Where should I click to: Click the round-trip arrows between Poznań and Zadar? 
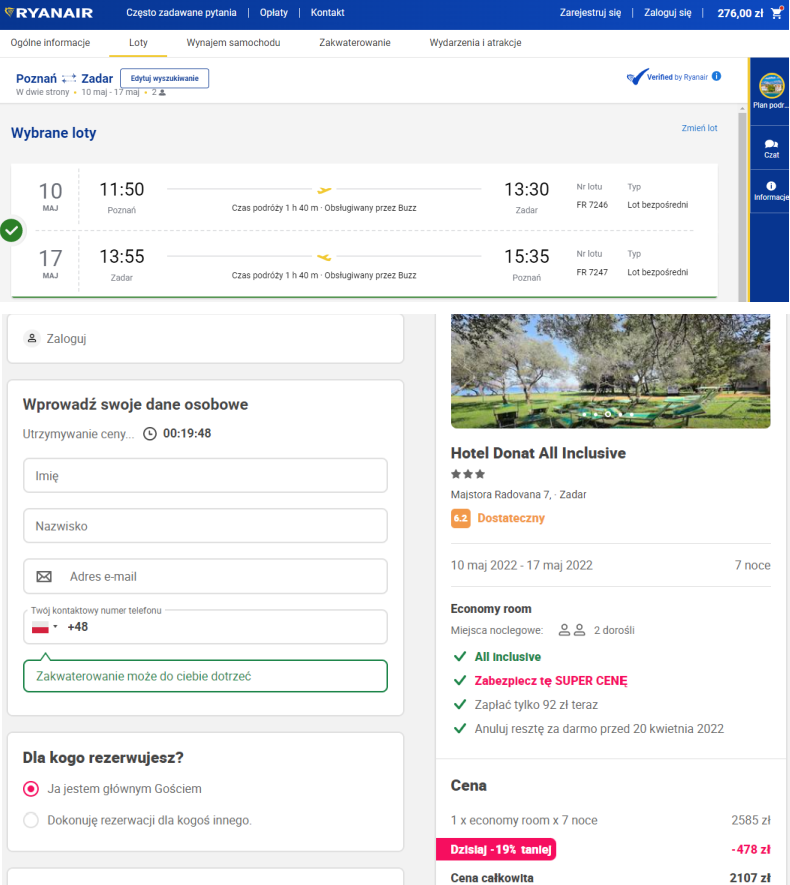pyautogui.click(x=69, y=78)
